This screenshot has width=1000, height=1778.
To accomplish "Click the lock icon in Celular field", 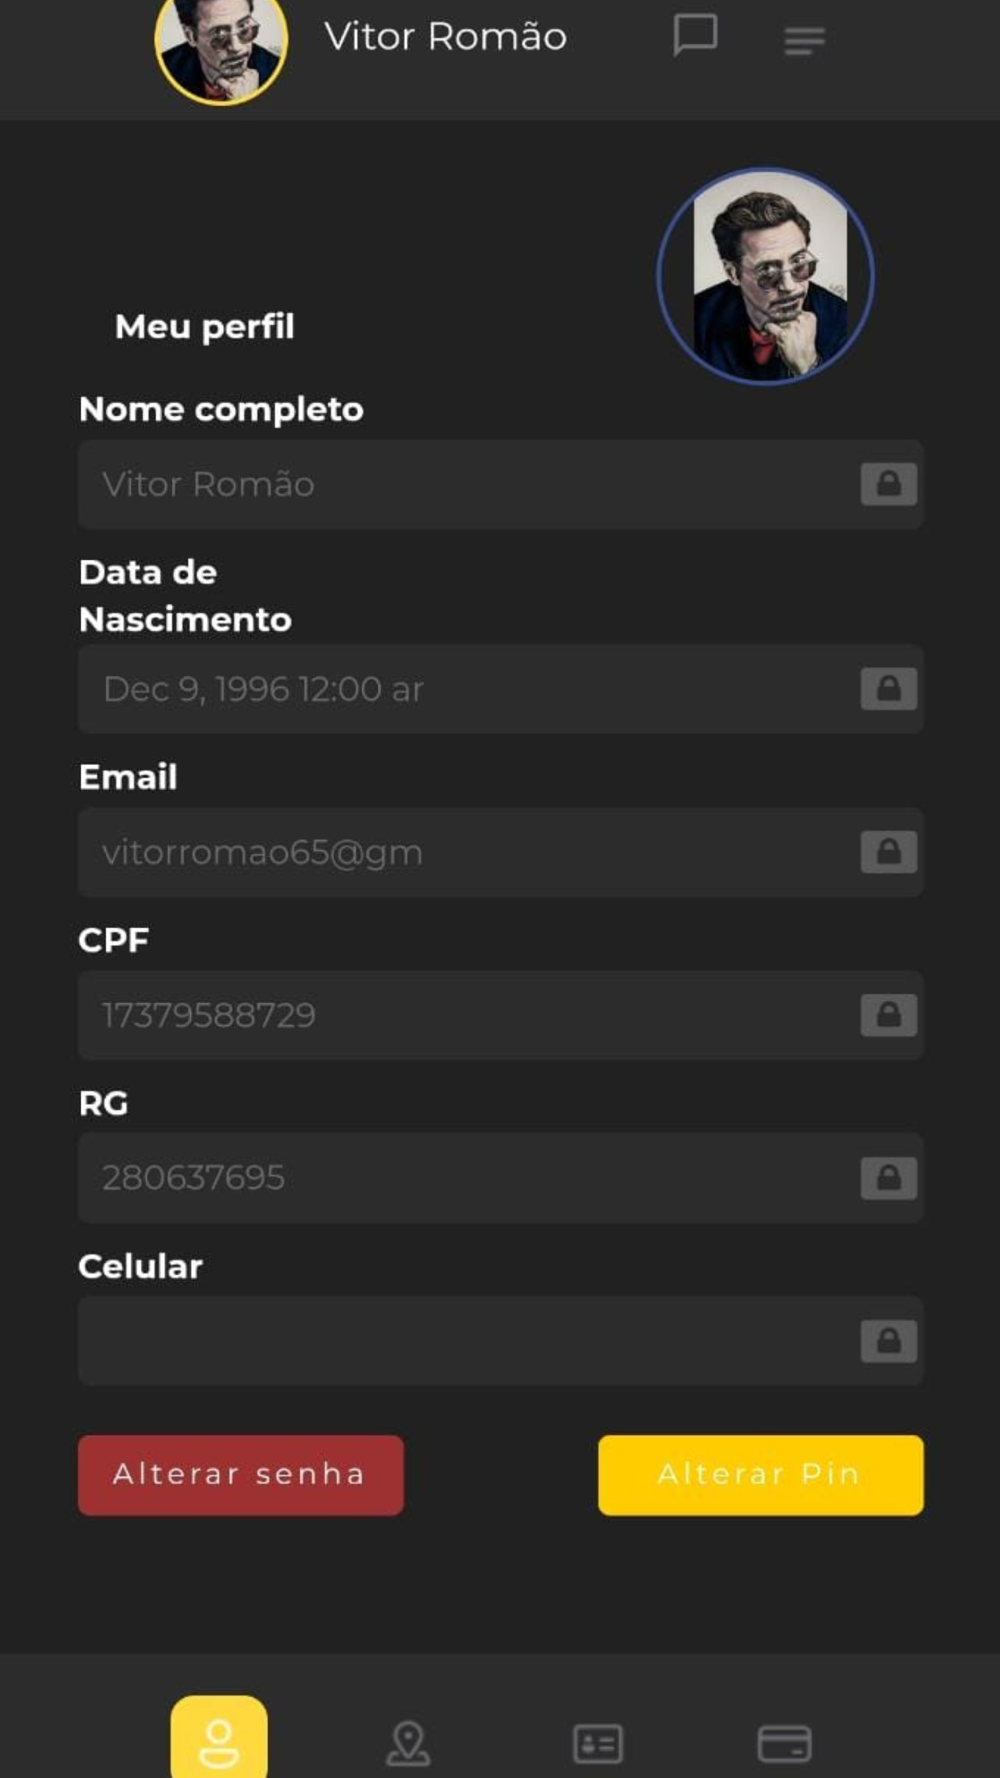I will pyautogui.click(x=888, y=1341).
